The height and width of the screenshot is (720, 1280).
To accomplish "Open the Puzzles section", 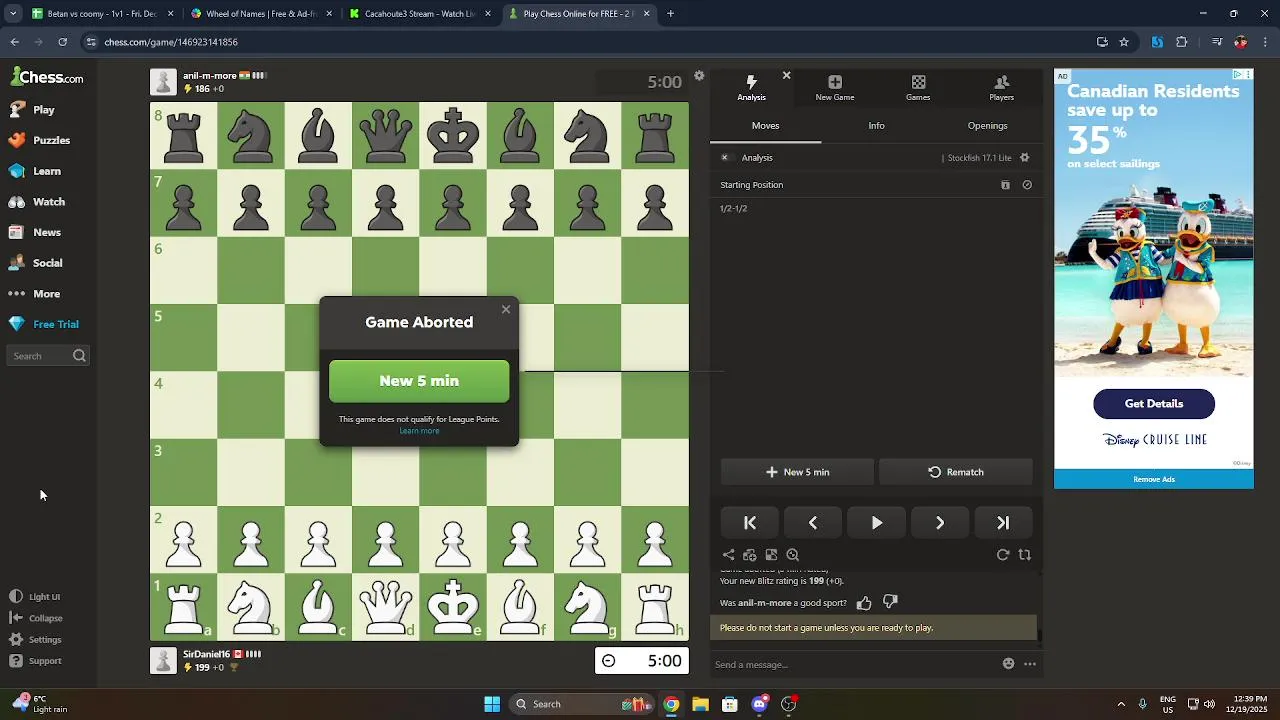I will [40, 140].
